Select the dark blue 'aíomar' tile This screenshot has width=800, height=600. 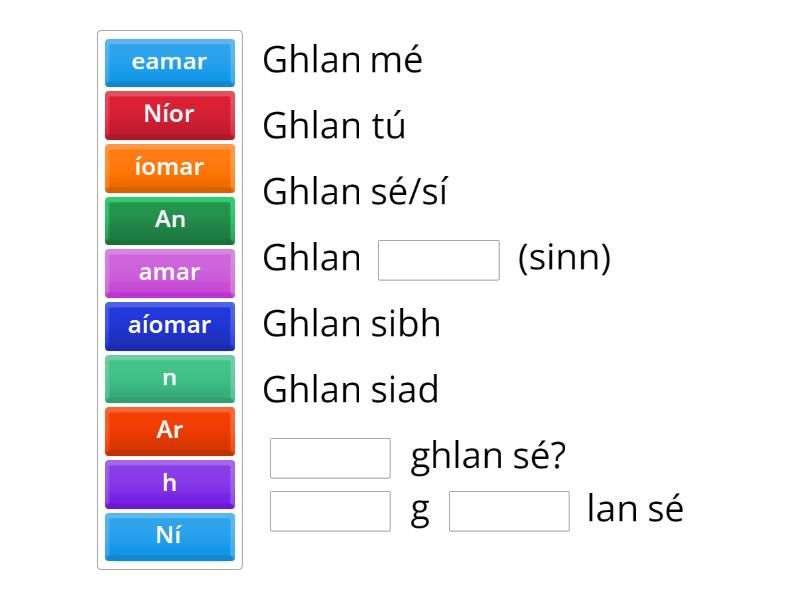(x=169, y=326)
